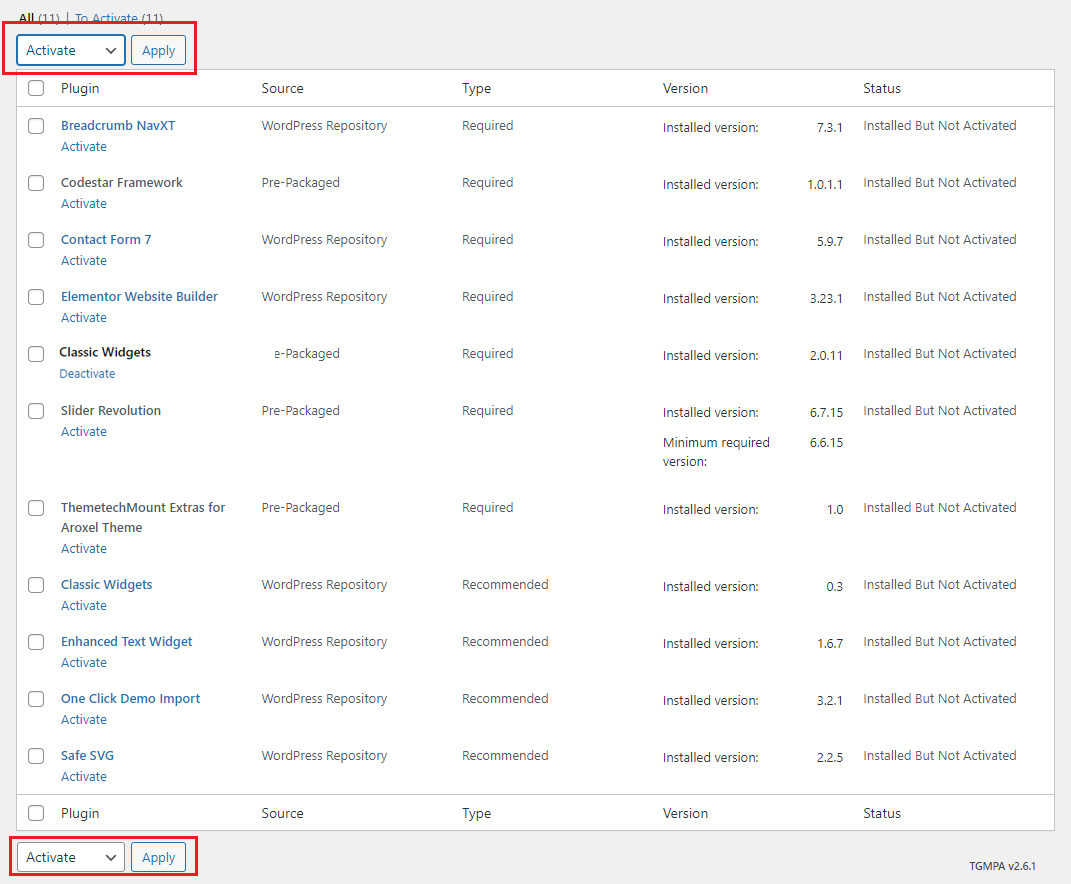Open the Breadcrumb NavXT plugin link

[x=118, y=126]
